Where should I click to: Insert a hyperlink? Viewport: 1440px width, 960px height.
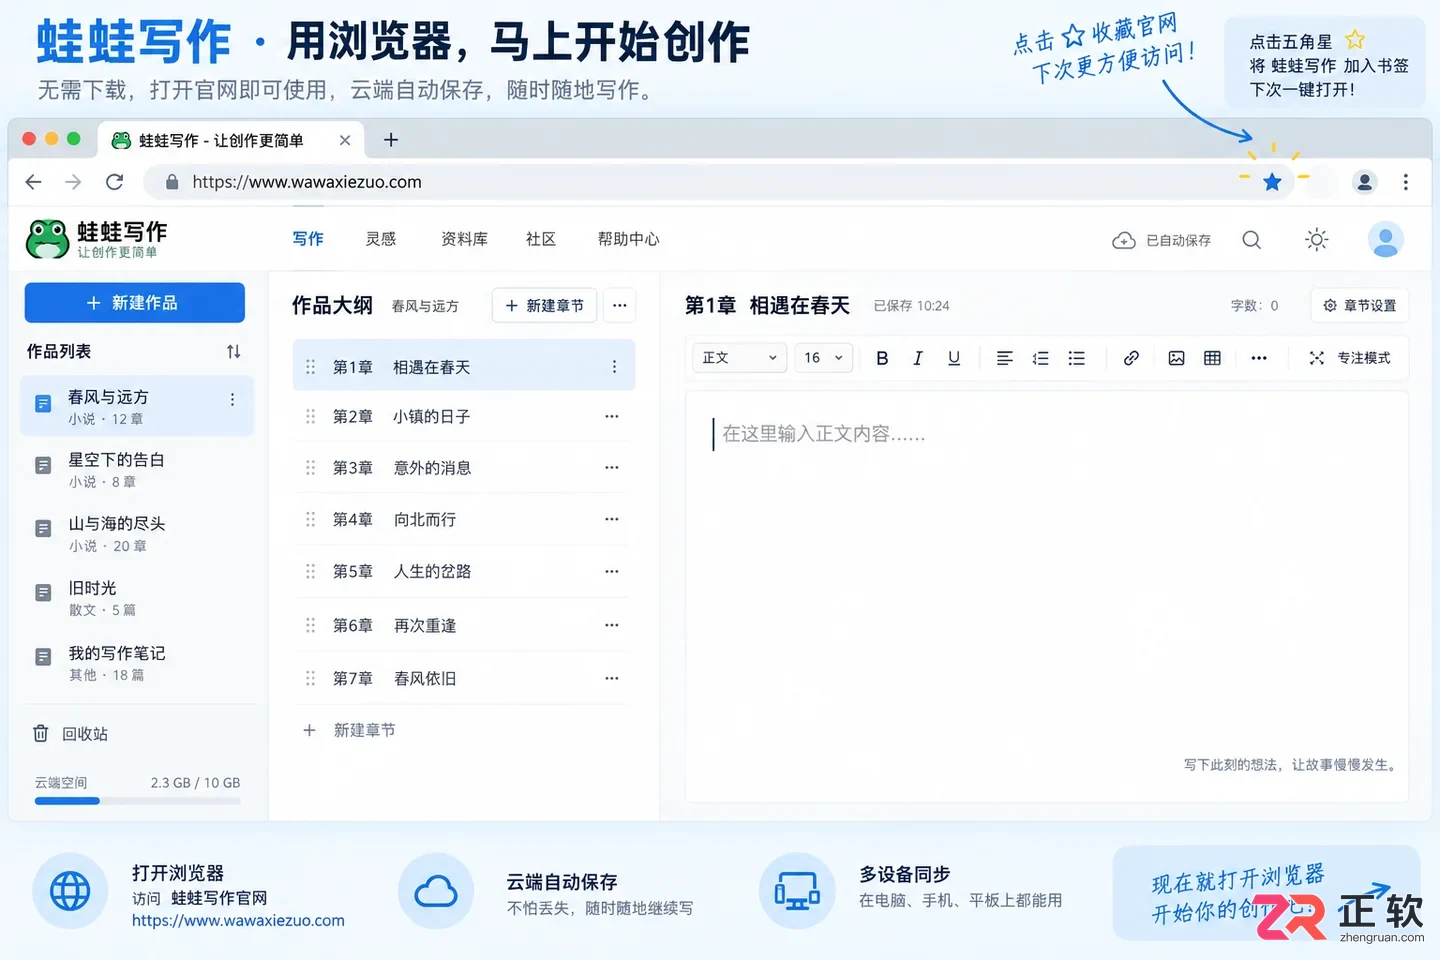click(x=1131, y=358)
